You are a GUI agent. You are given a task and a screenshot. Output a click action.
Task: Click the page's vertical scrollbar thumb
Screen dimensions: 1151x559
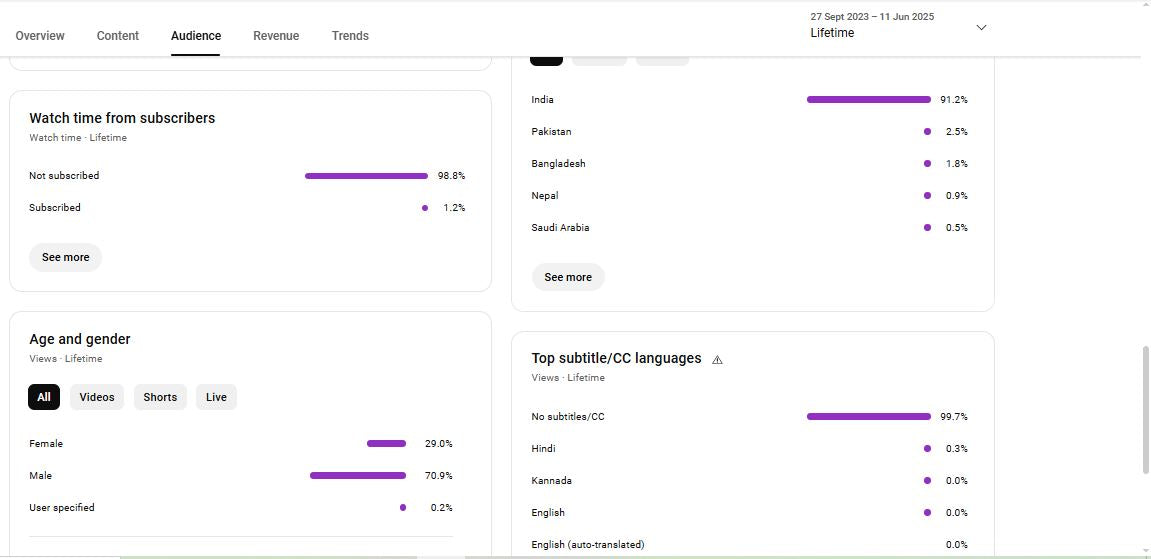[x=1145, y=410]
